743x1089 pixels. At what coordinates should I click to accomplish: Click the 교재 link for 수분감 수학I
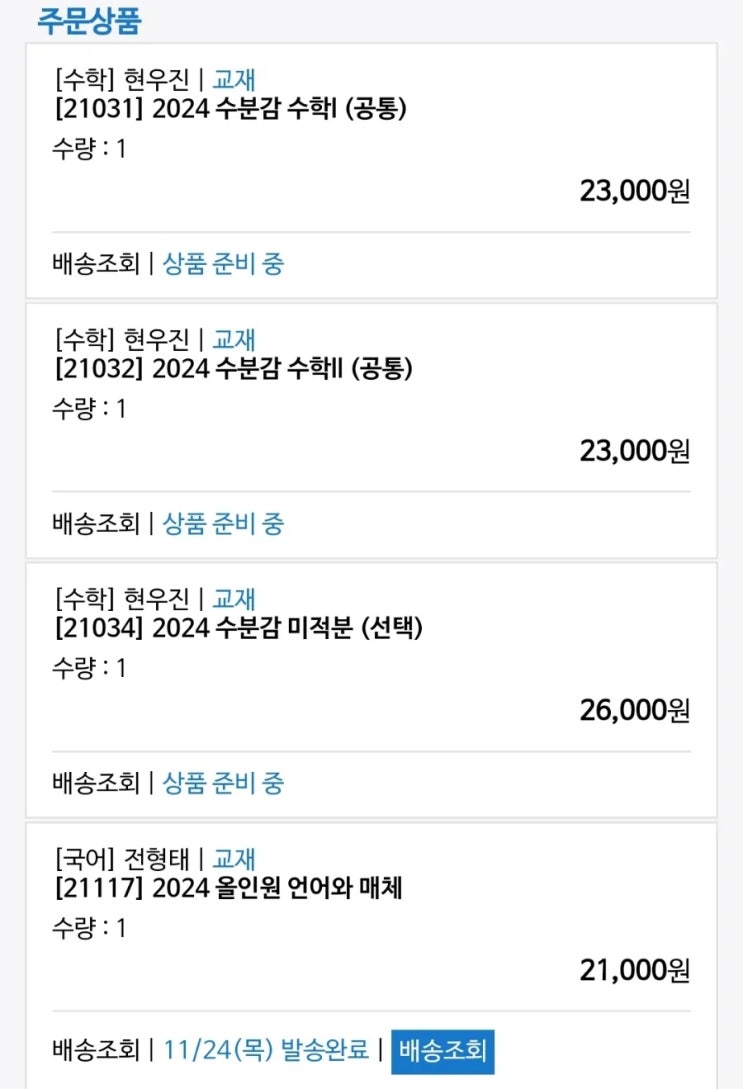pos(234,80)
